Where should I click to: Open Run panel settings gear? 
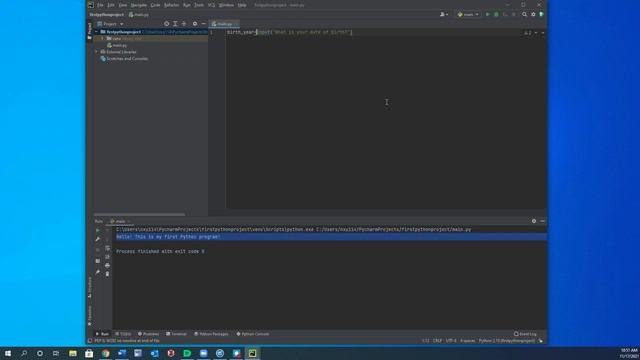[533, 221]
